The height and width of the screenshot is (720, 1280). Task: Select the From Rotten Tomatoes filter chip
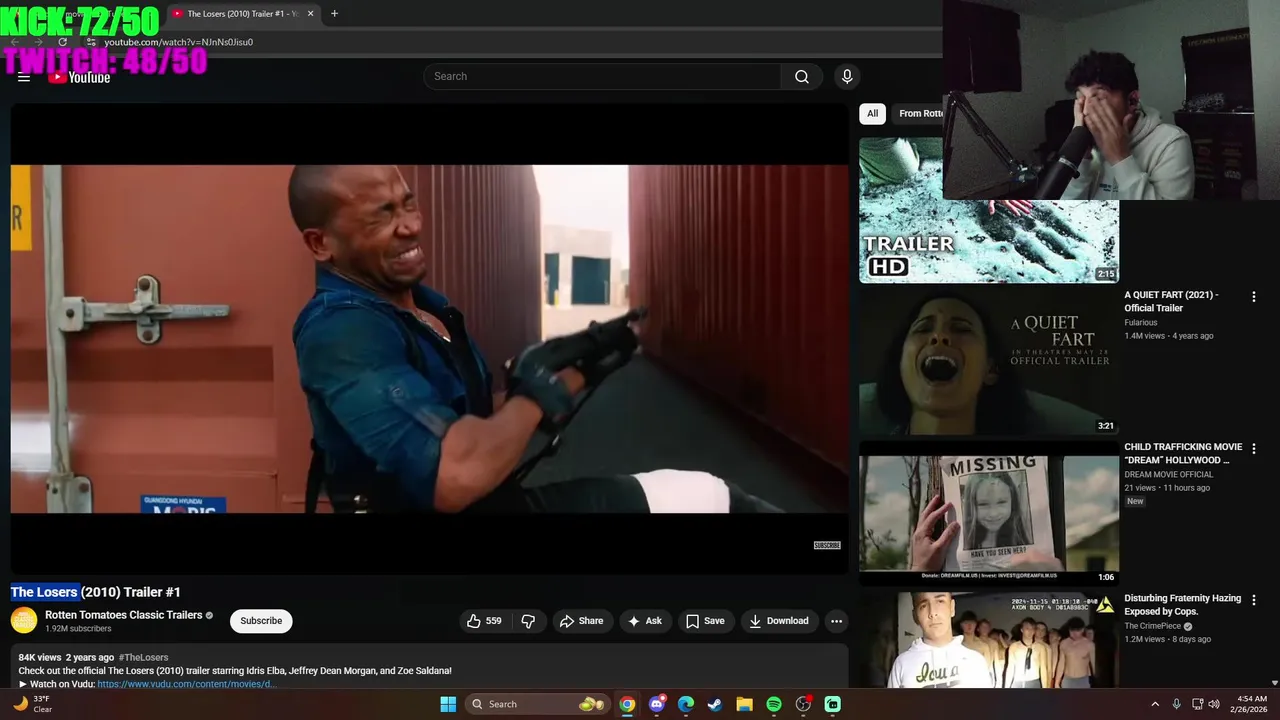pyautogui.click(x=918, y=114)
